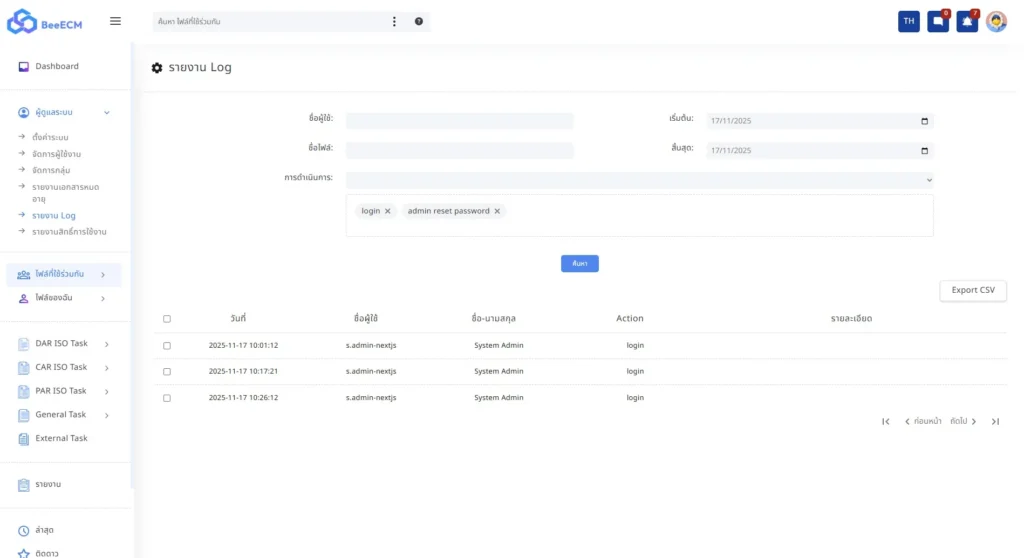Toggle the select-all checkbox in table header
Screen dimensions: 1024x558
(x=167, y=319)
